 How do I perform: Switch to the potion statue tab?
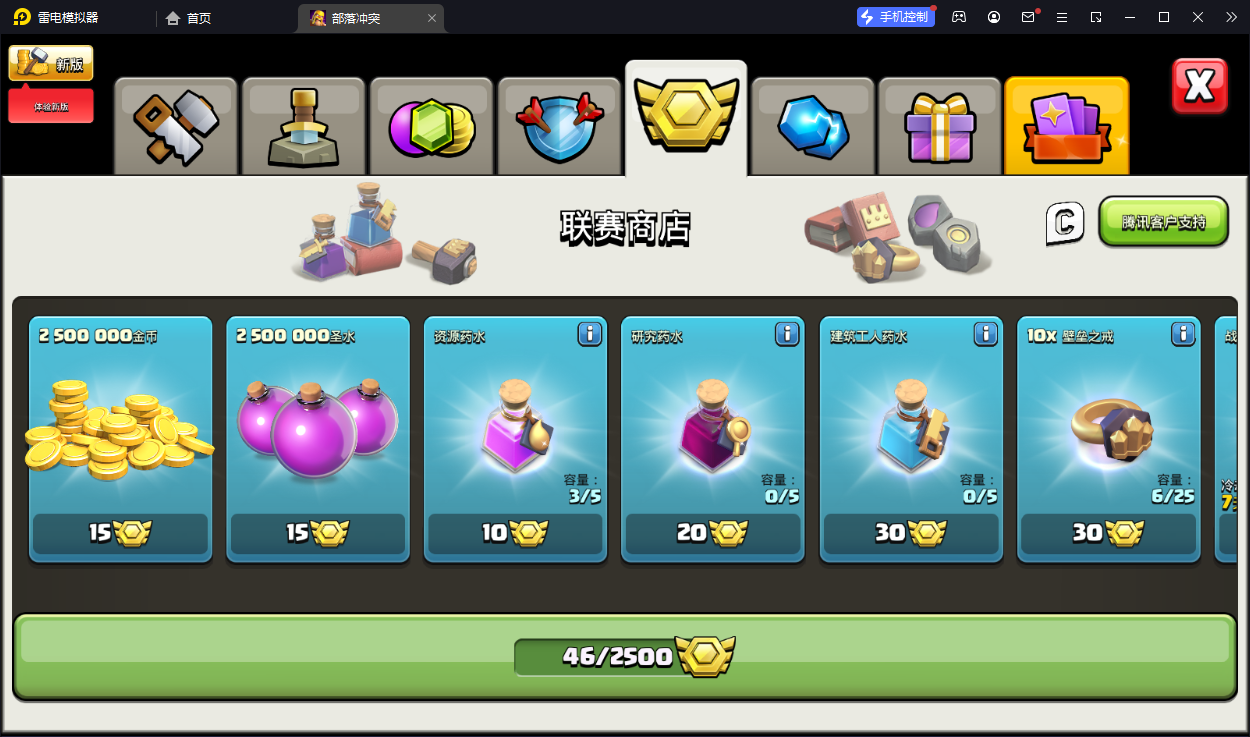coord(303,127)
